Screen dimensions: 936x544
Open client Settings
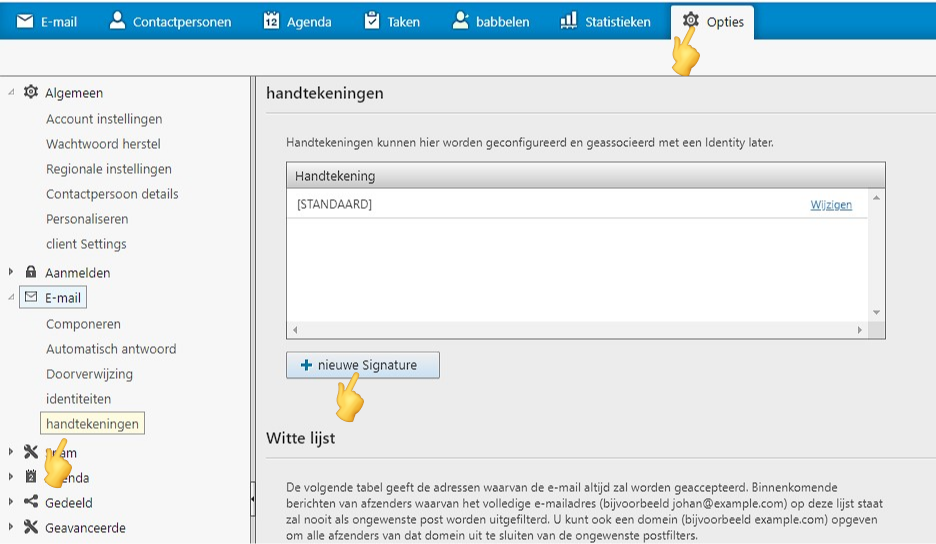(86, 244)
